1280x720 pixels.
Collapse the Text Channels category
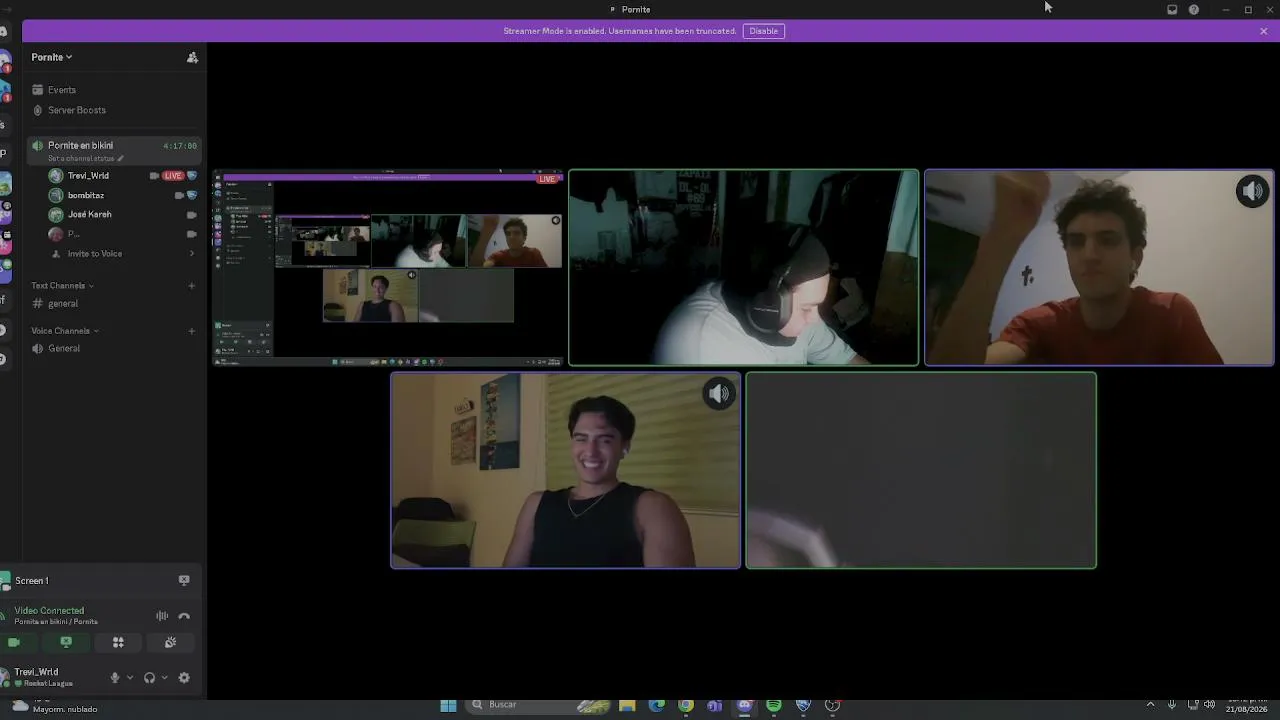coord(63,286)
